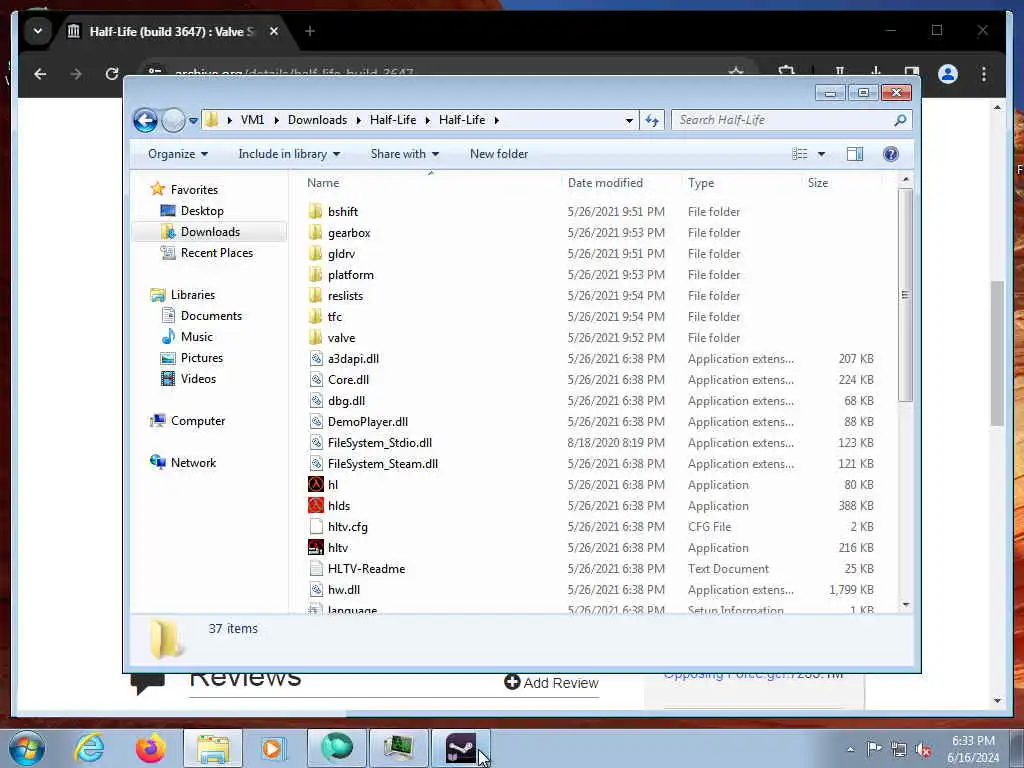Click the New folder button
The image size is (1024, 768).
pos(499,154)
